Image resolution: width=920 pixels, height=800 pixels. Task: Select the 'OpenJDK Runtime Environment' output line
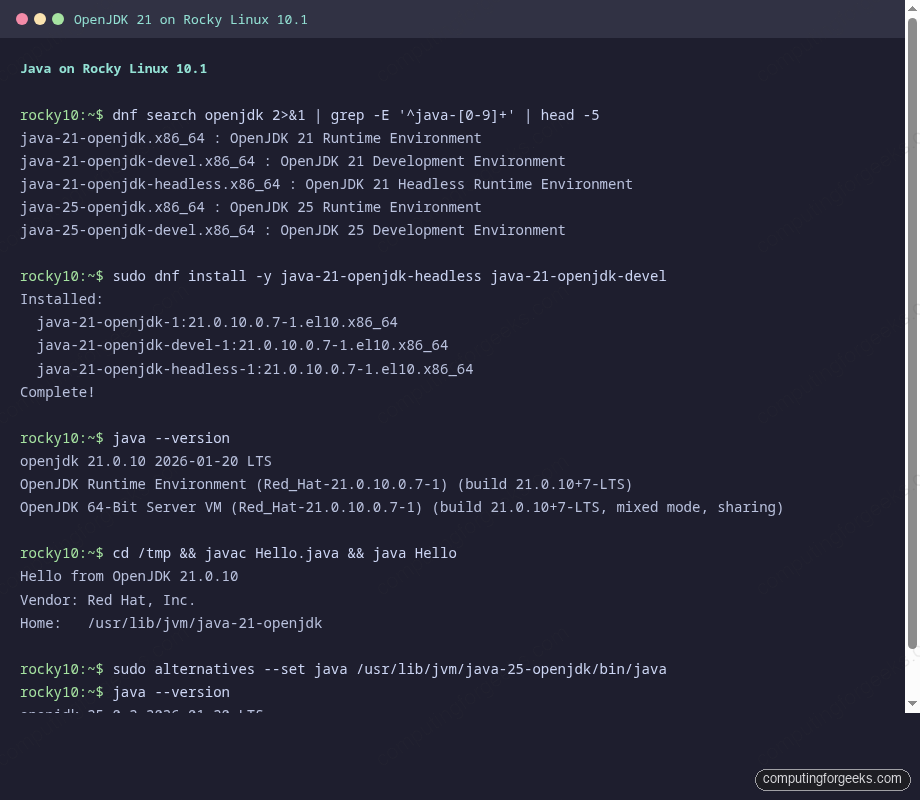326,484
